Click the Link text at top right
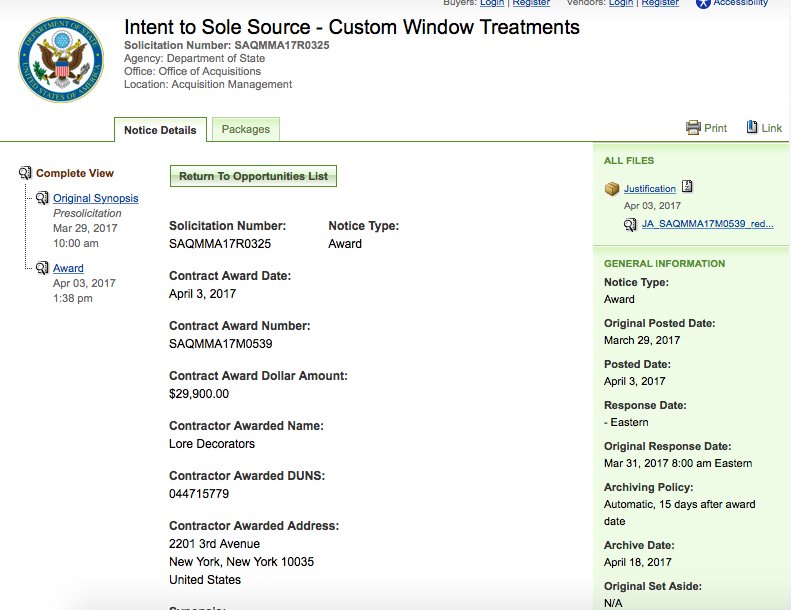Viewport: 791px width, 610px height. coord(771,128)
